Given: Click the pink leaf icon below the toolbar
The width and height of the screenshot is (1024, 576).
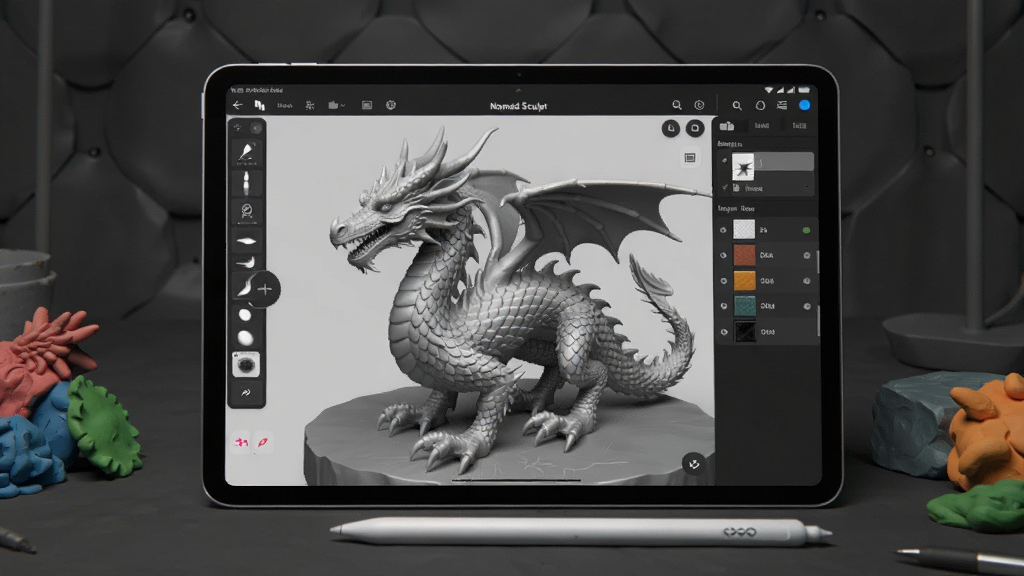Looking at the screenshot, I should (x=262, y=442).
